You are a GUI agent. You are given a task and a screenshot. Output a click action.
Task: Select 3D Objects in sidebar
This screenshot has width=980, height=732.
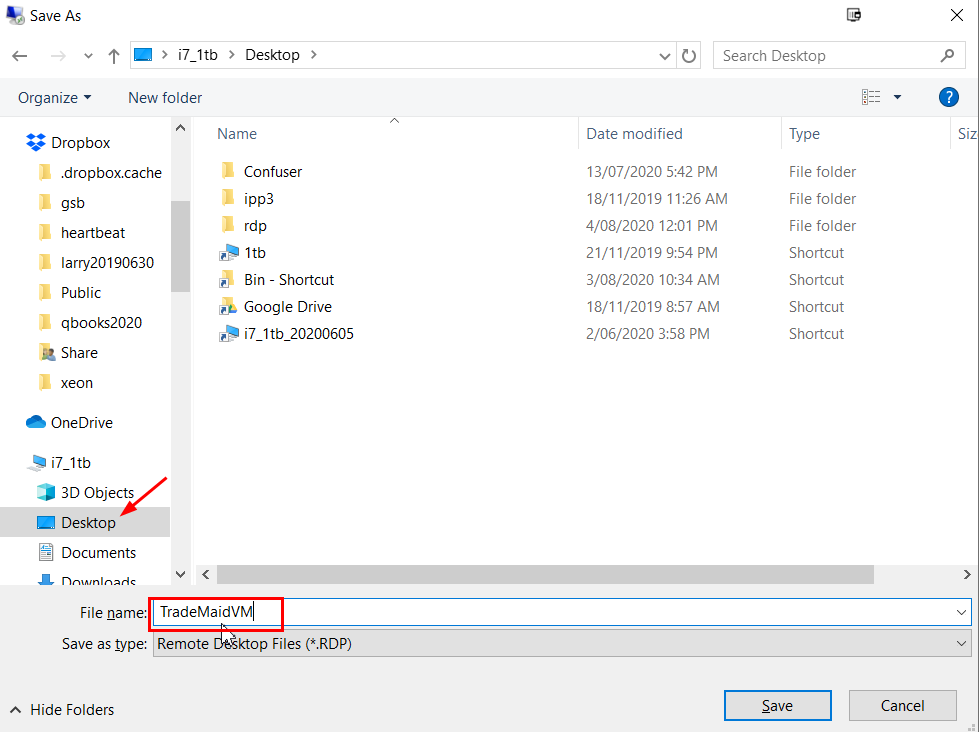pyautogui.click(x=97, y=493)
